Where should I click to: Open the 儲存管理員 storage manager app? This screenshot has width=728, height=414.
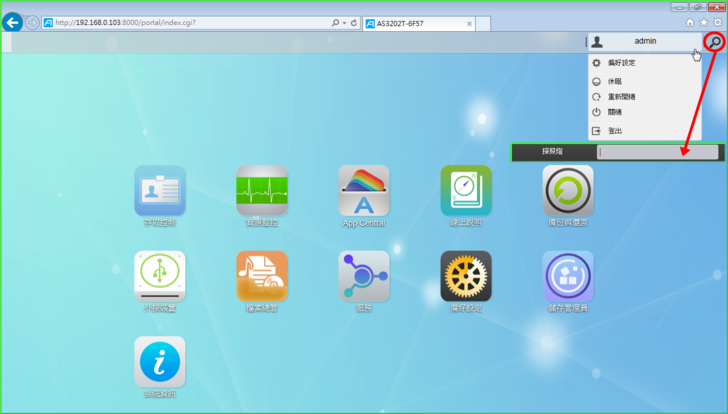[568, 275]
